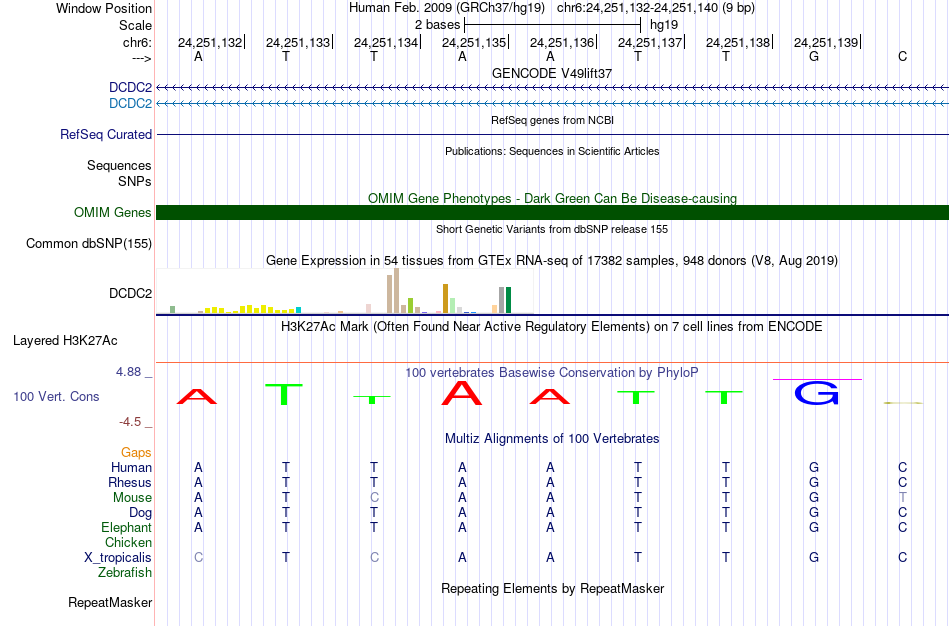The height and width of the screenshot is (626, 950).
Task: Click the Window Position label
Action: (x=104, y=8)
